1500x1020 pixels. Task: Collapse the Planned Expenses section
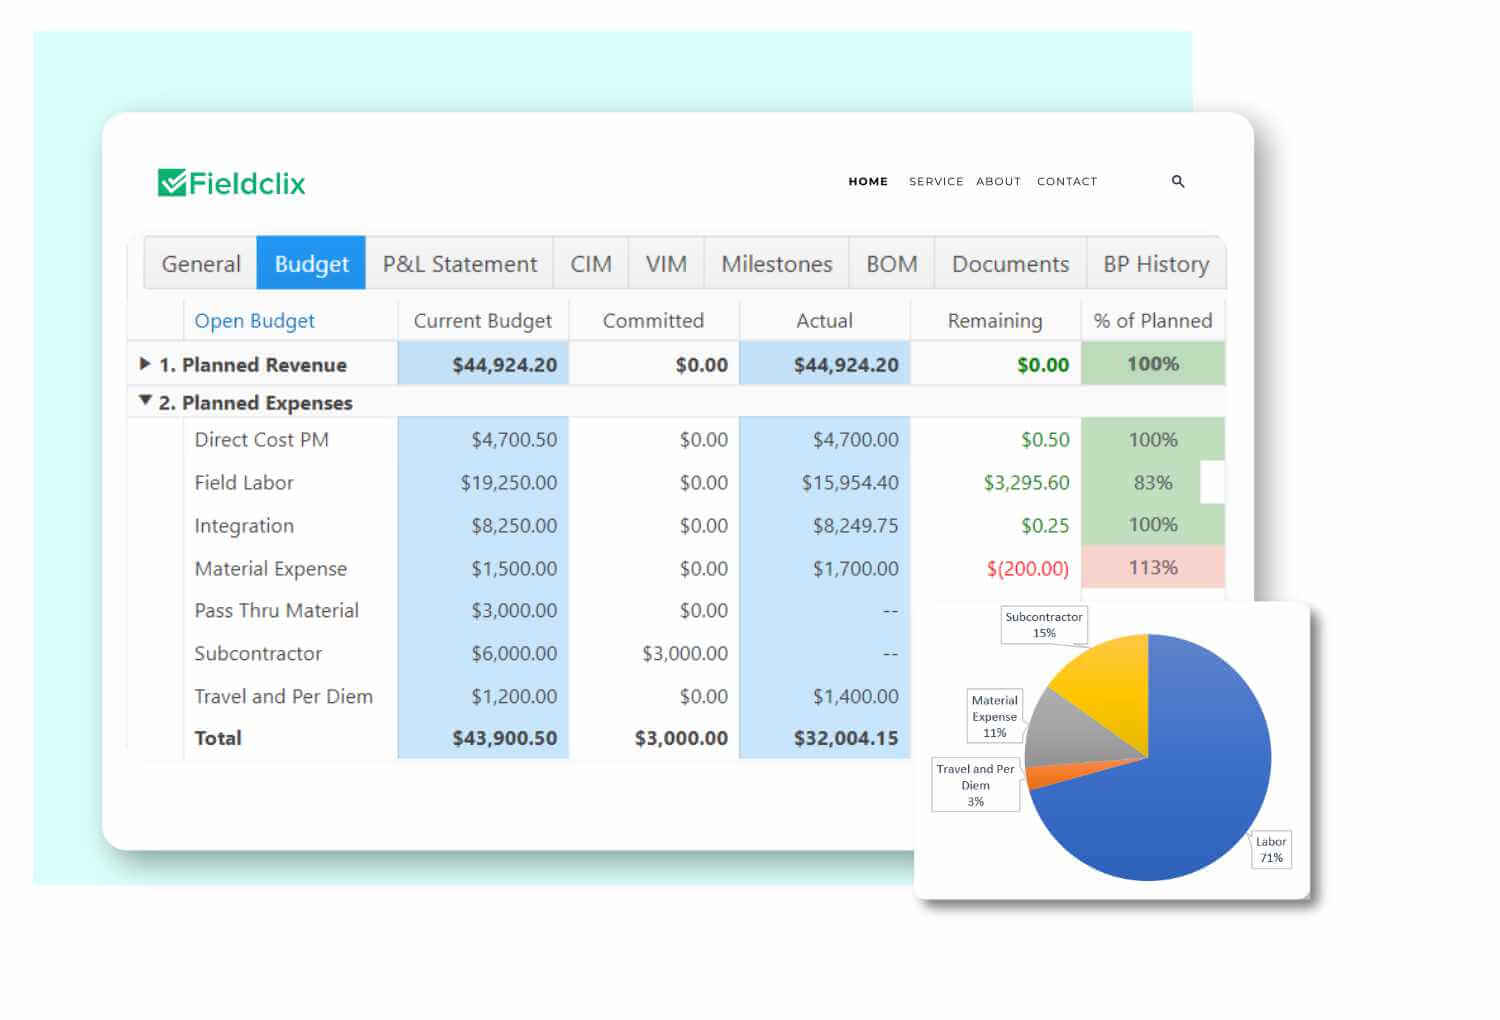pyautogui.click(x=146, y=401)
